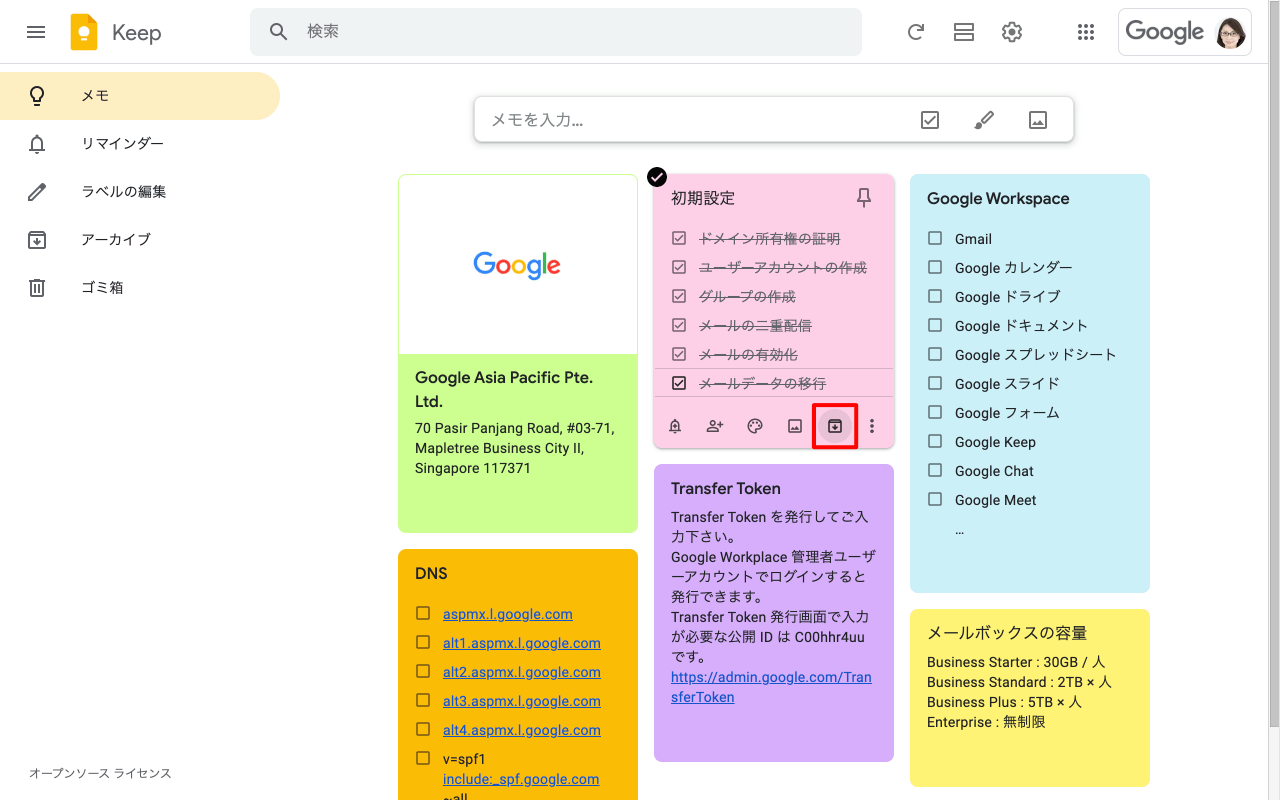Uncheck ドメイン所有権の証明 item
Image resolution: width=1280 pixels, height=800 pixels.
(x=680, y=238)
